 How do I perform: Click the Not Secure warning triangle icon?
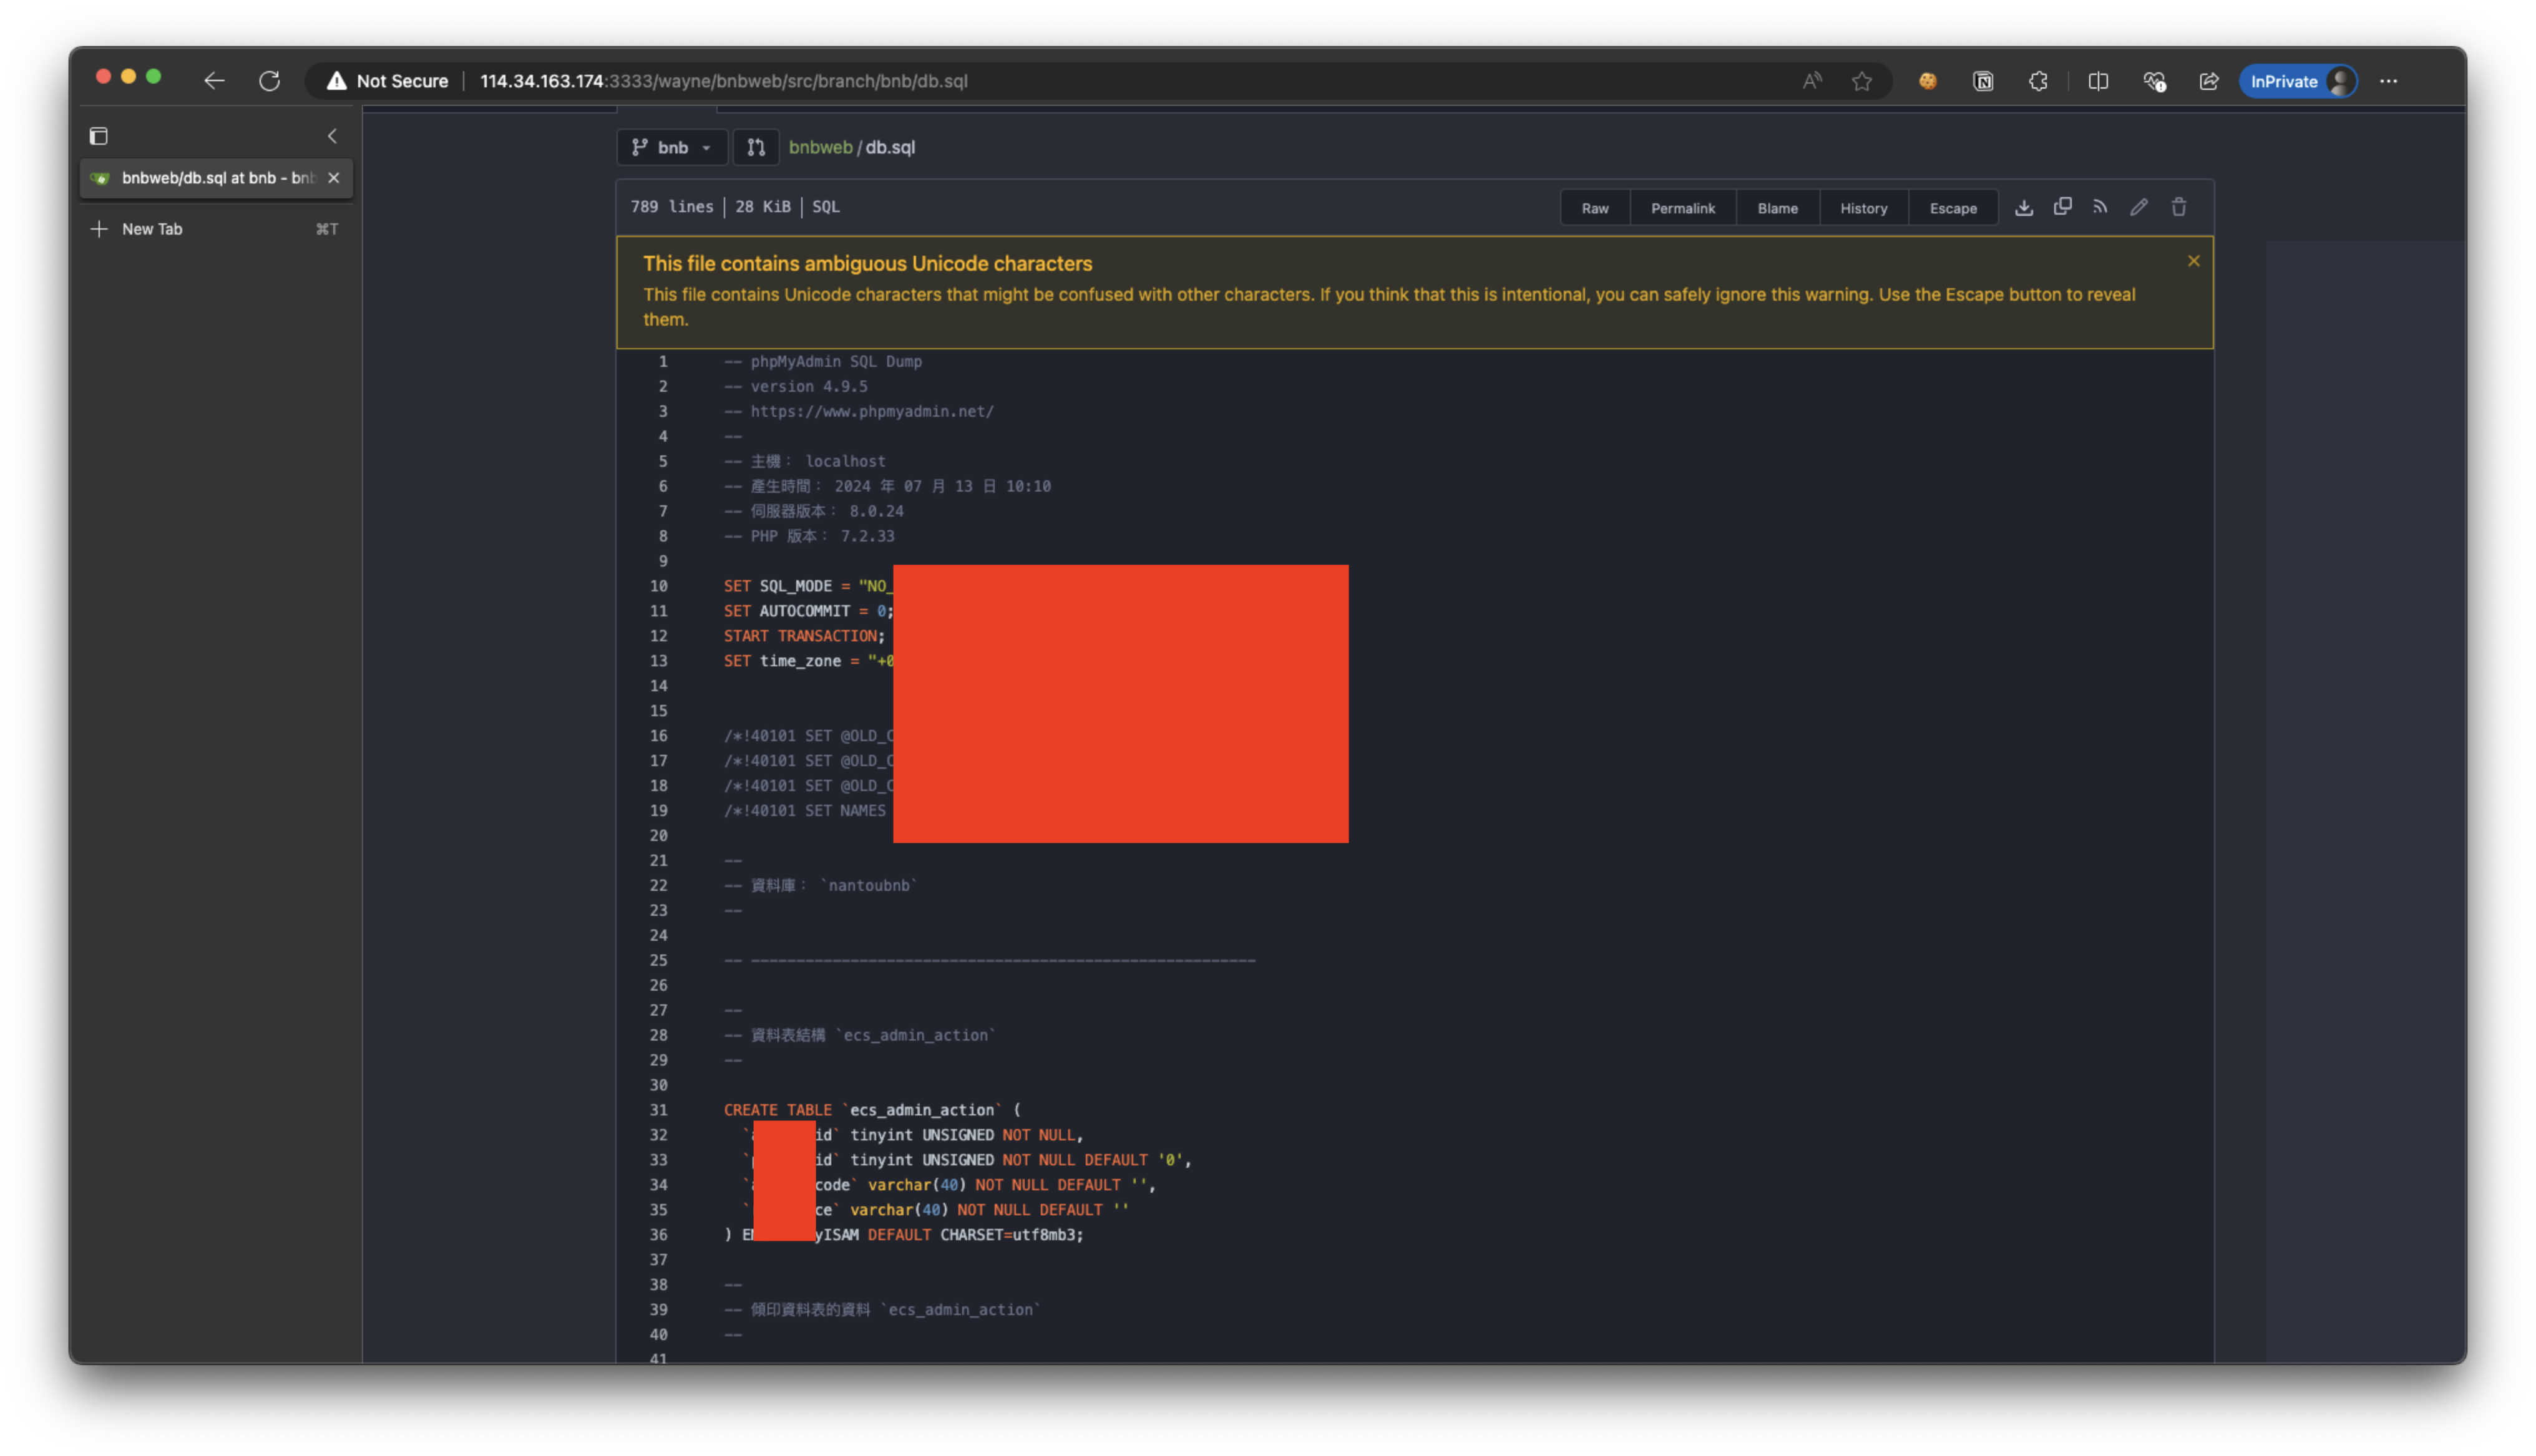pos(336,81)
